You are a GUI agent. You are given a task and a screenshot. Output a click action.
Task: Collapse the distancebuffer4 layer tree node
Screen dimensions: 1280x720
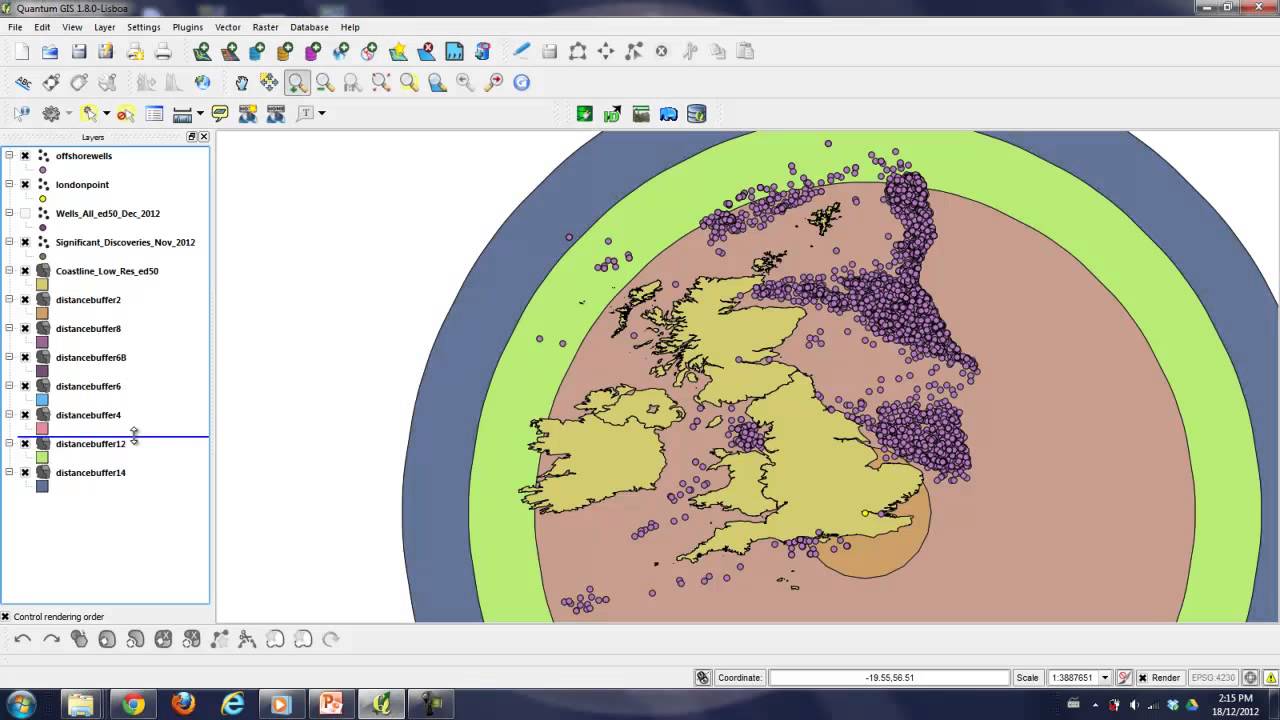pyautogui.click(x=9, y=415)
